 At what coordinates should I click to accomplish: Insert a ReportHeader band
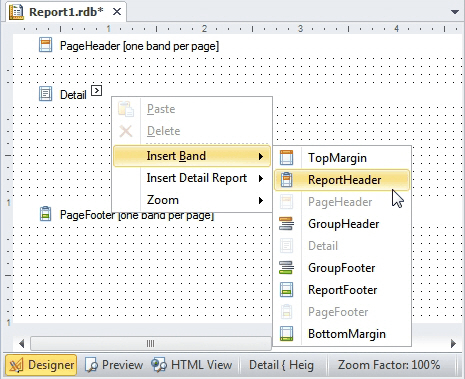tap(342, 180)
